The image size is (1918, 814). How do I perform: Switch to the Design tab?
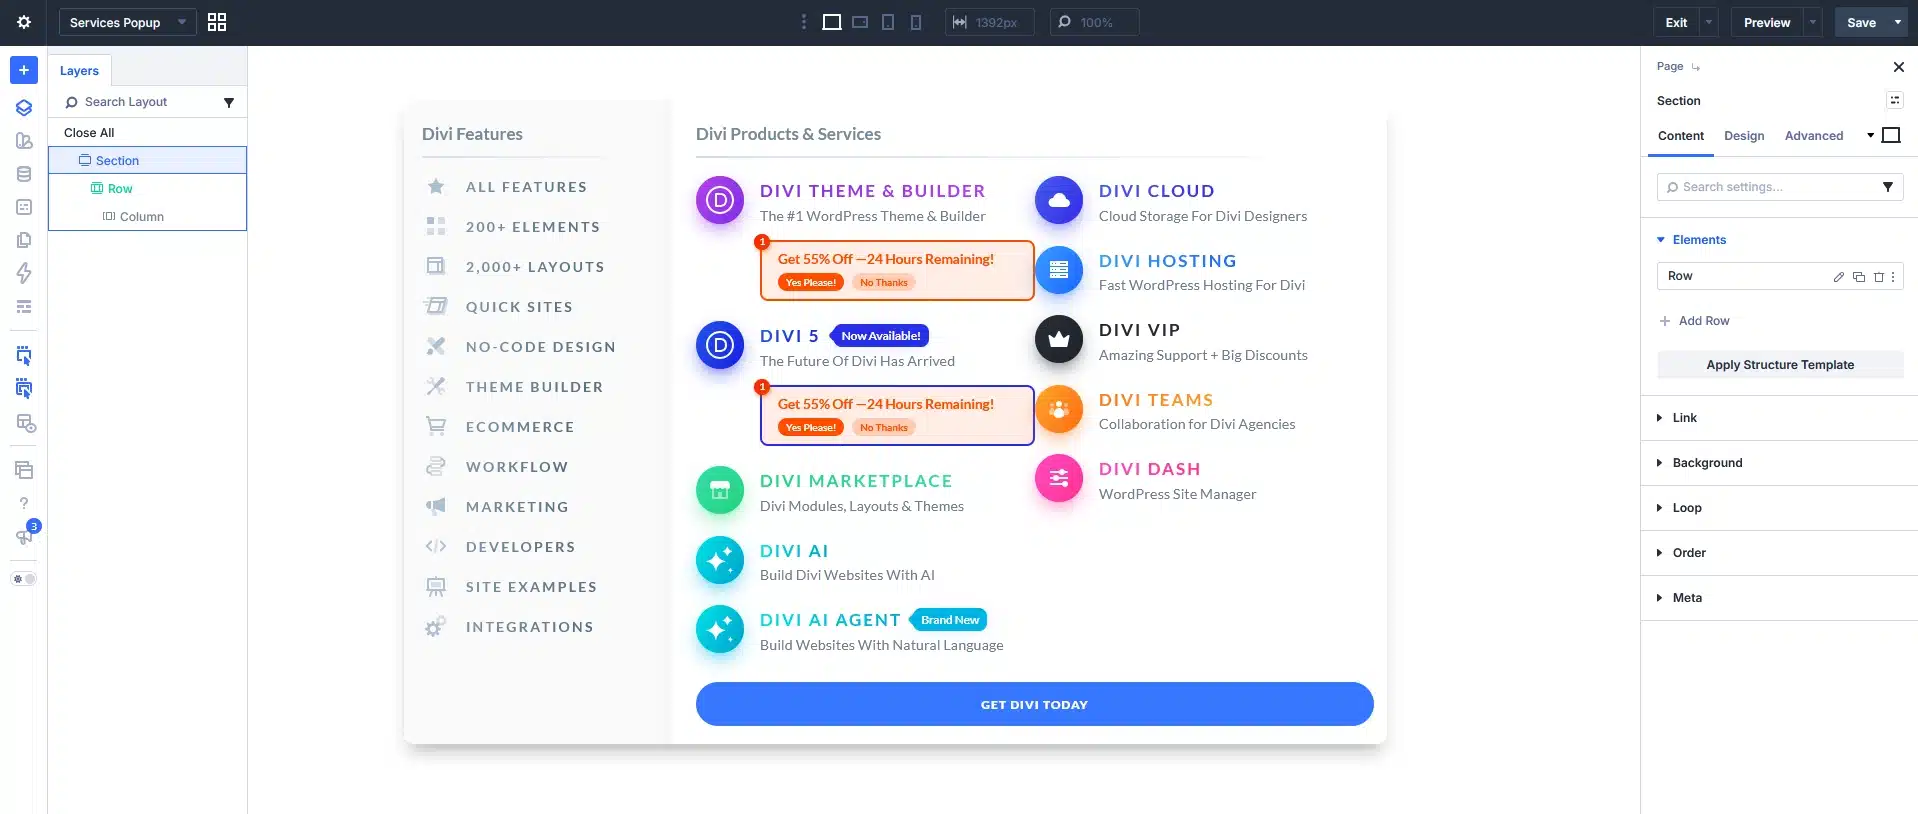[x=1744, y=136]
